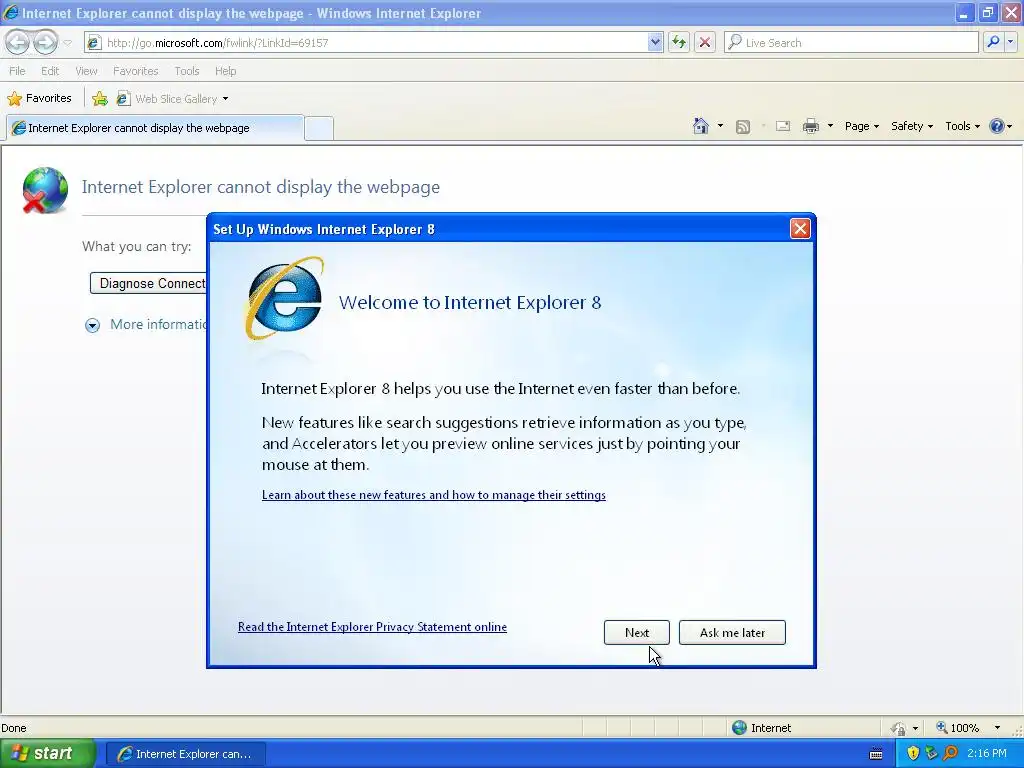
Task: Expand the Print dropdown arrow
Action: tap(830, 126)
